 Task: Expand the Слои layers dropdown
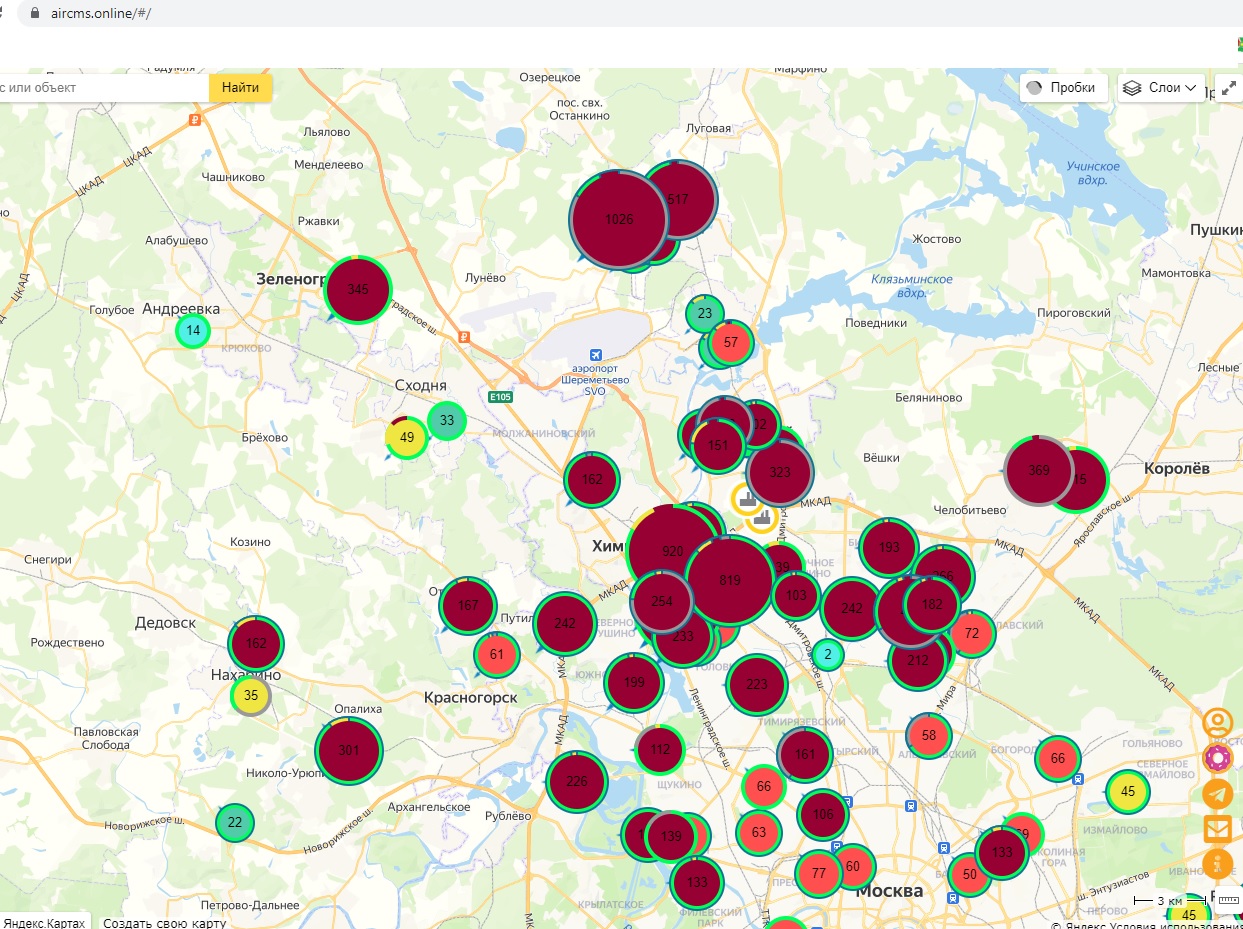(x=1160, y=88)
